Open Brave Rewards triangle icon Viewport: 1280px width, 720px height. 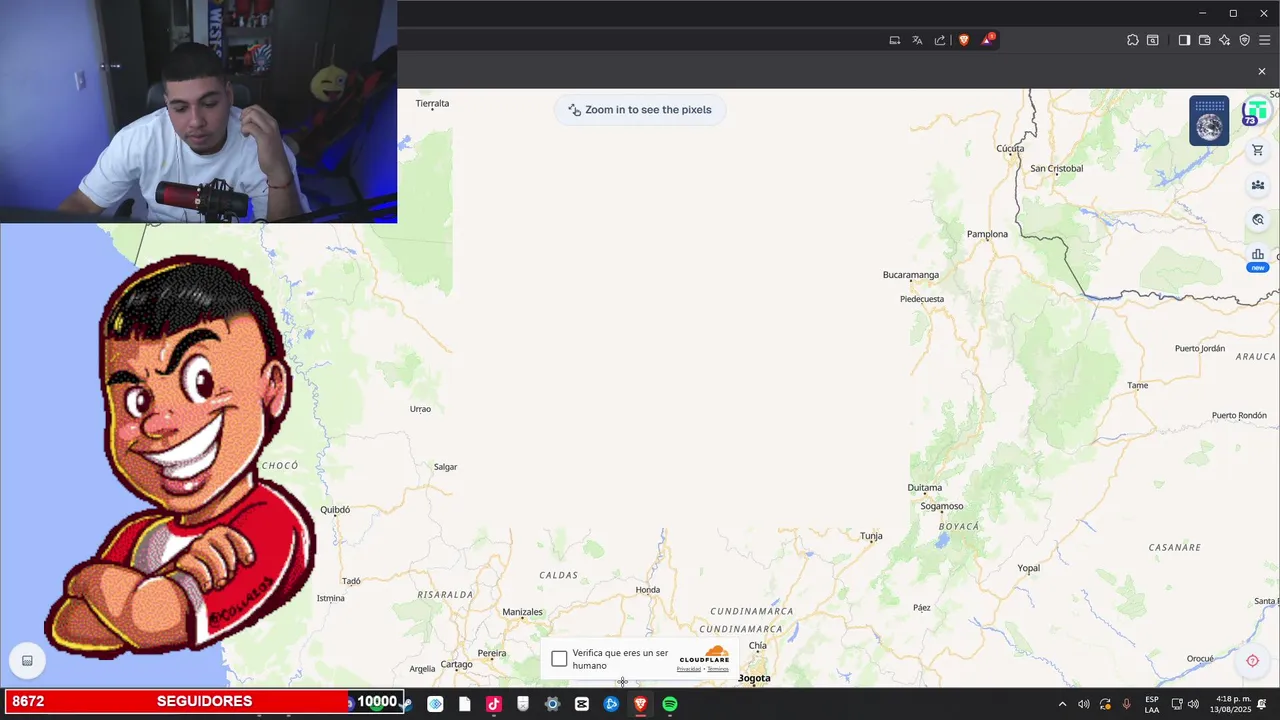(988, 40)
